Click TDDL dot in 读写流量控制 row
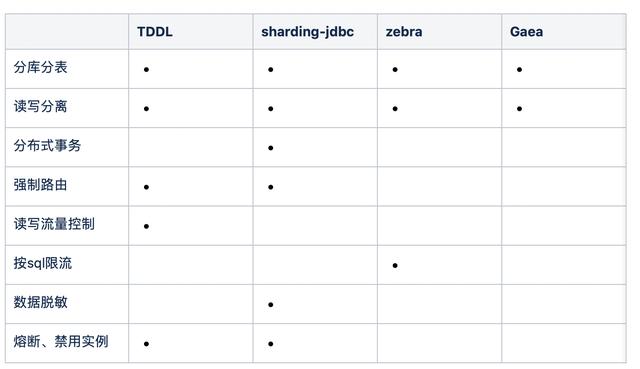Image resolution: width=640 pixels, height=369 pixels. click(x=146, y=227)
